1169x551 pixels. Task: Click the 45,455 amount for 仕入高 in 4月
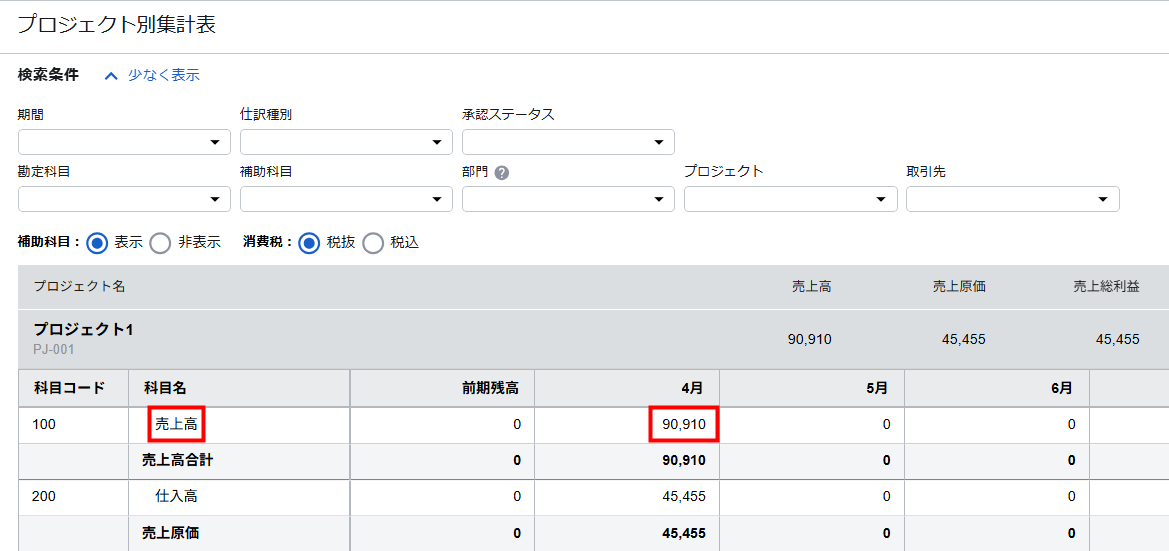(684, 496)
